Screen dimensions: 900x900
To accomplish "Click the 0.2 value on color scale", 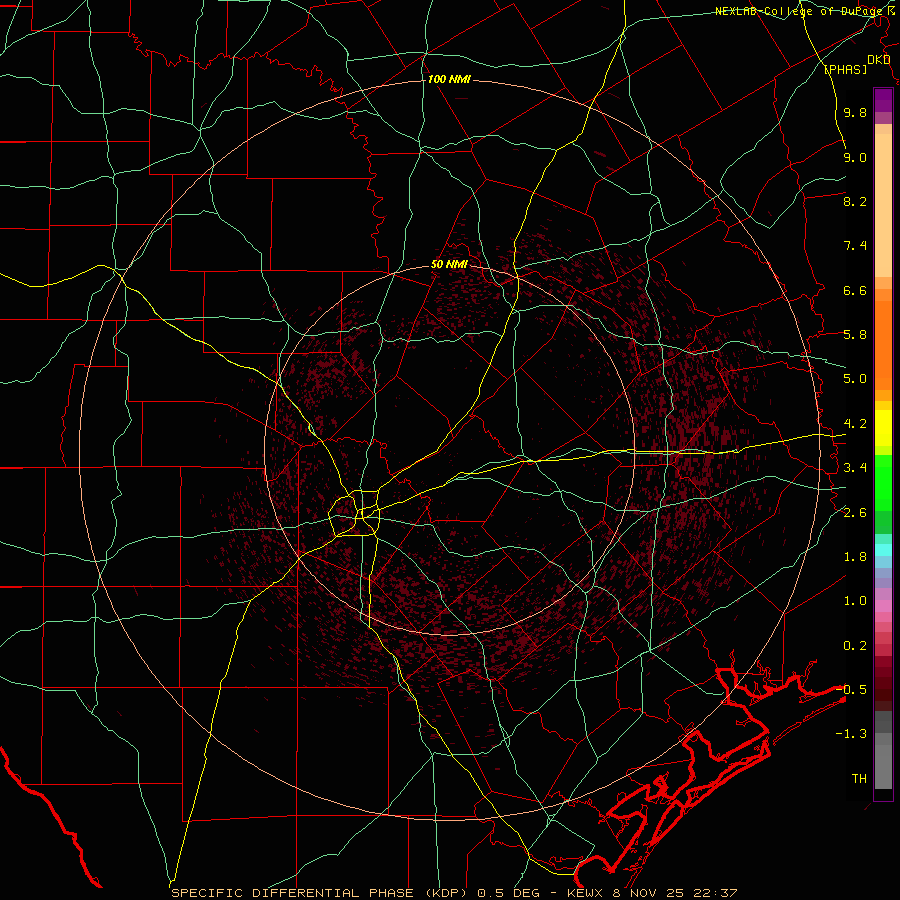I will click(x=855, y=646).
